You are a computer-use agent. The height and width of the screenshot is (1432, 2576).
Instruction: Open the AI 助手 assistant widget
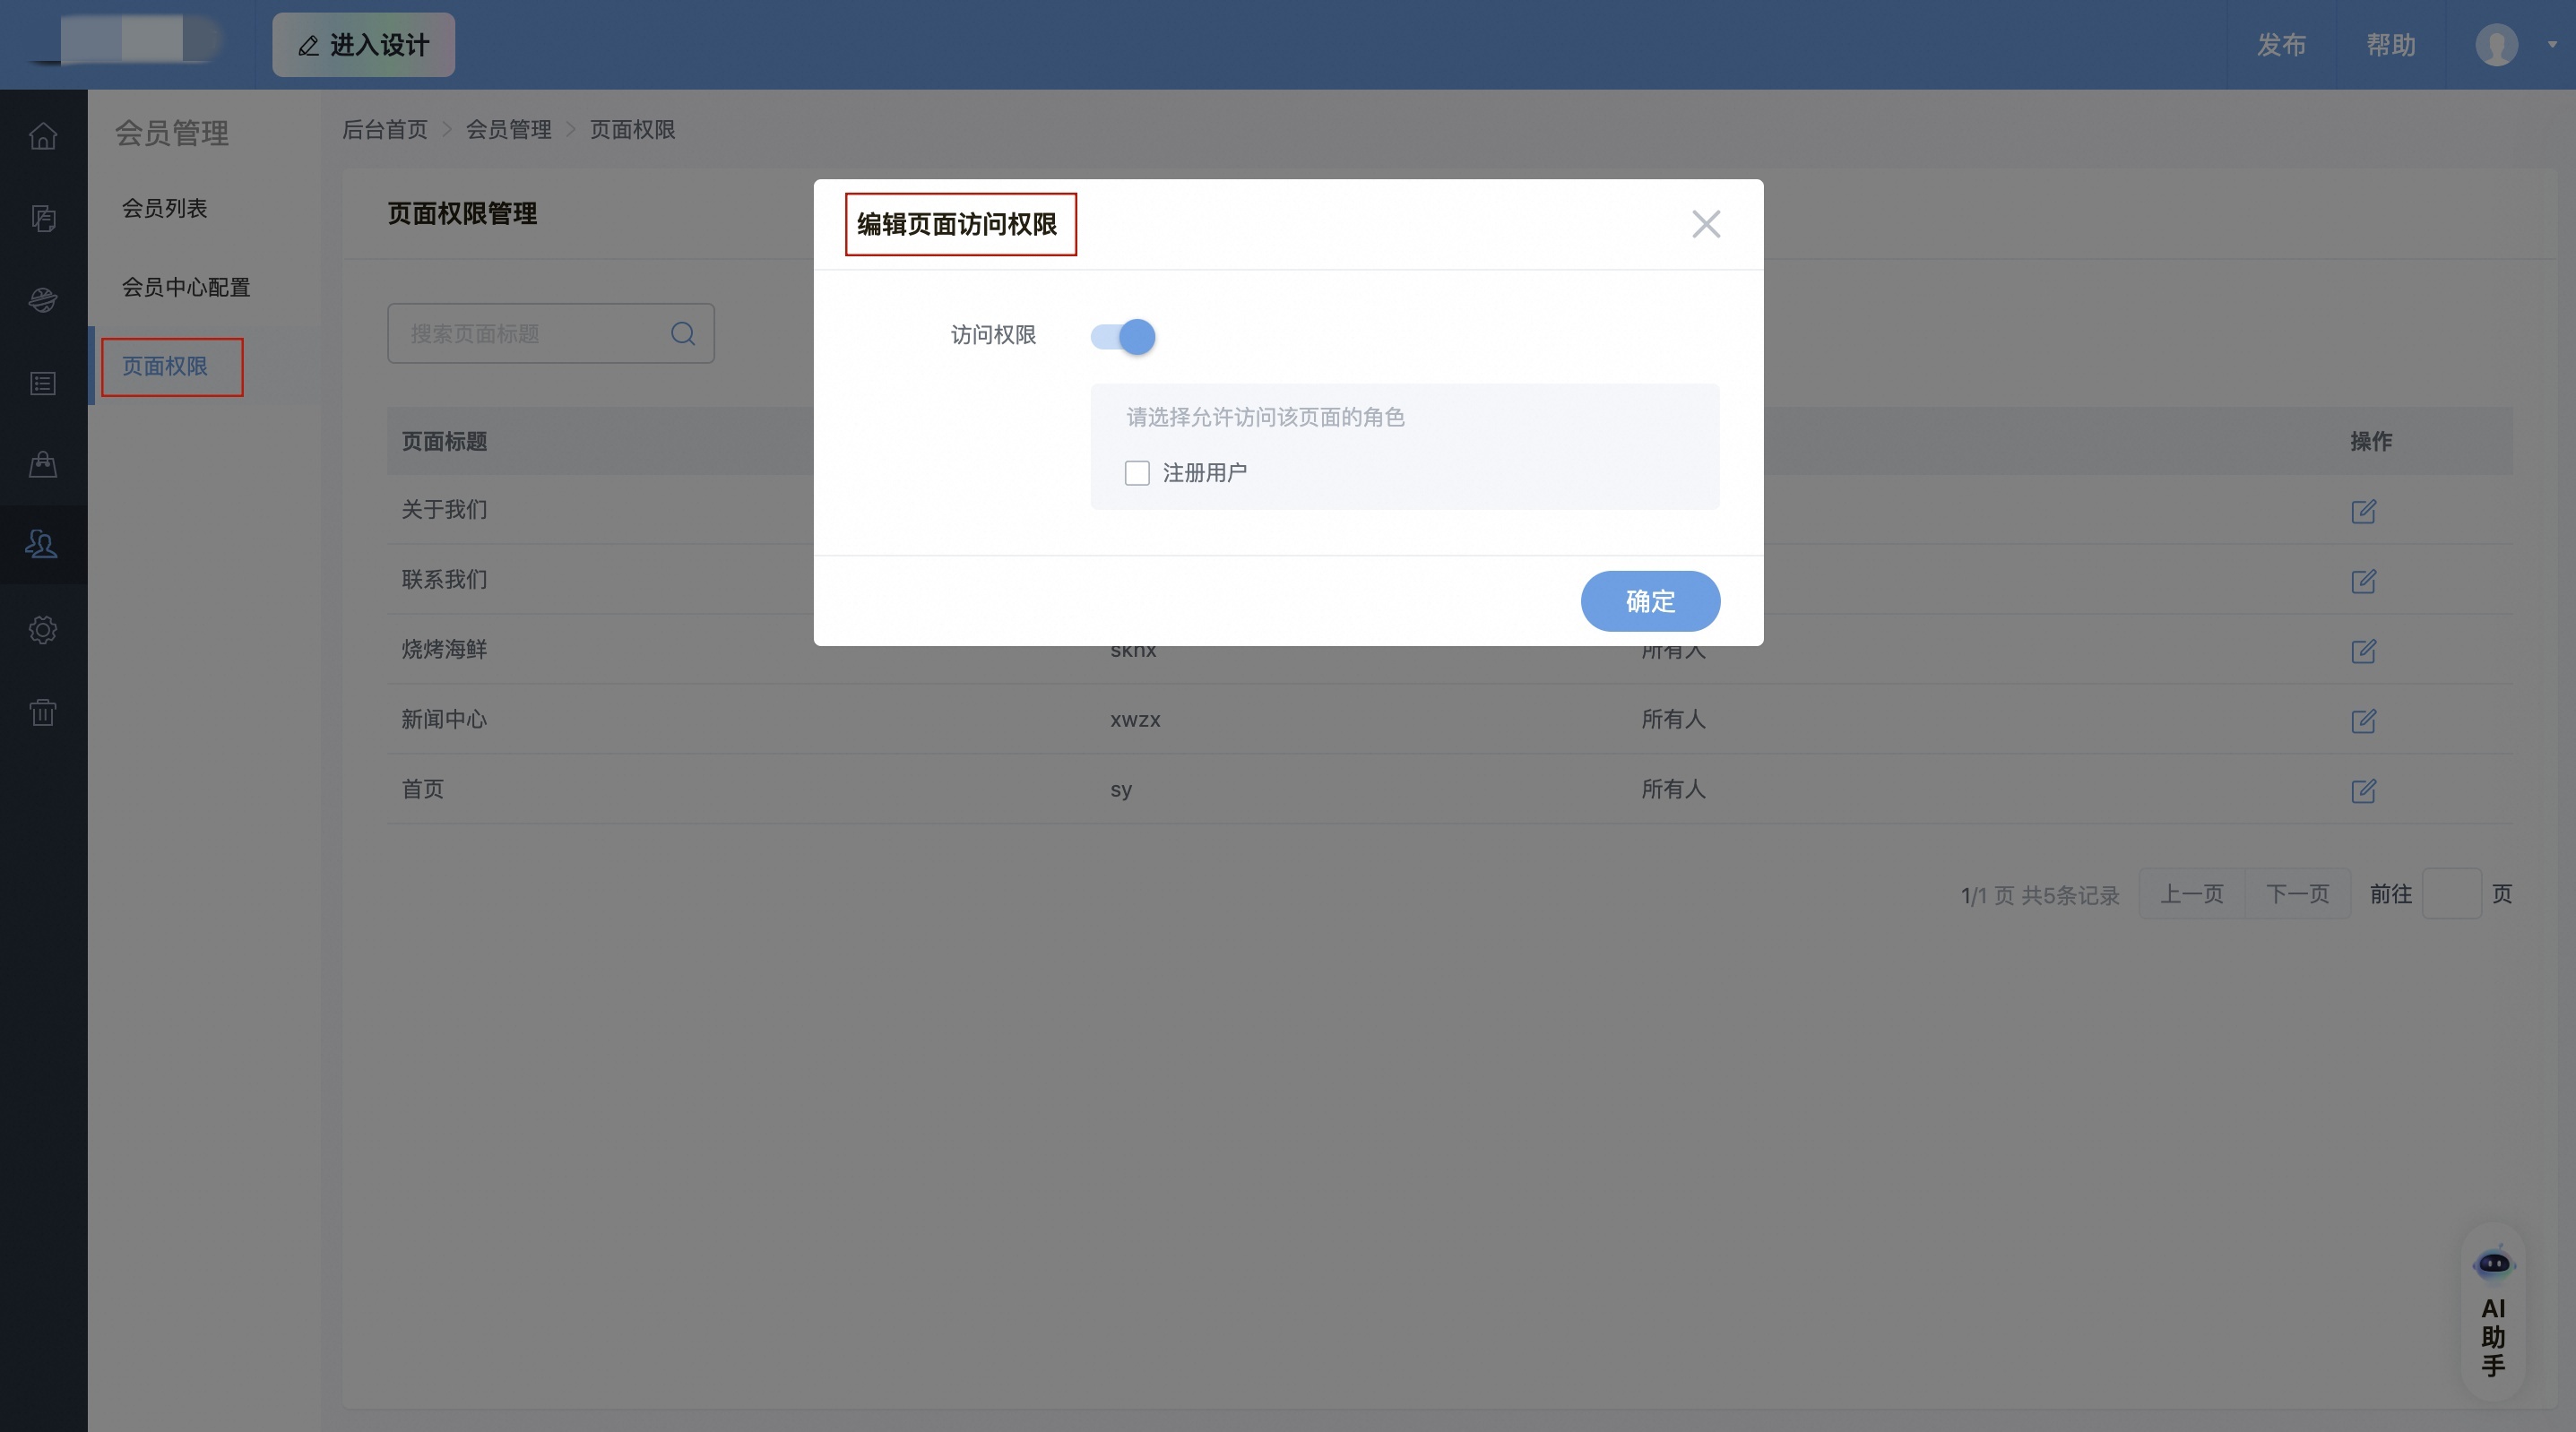click(x=2494, y=1315)
